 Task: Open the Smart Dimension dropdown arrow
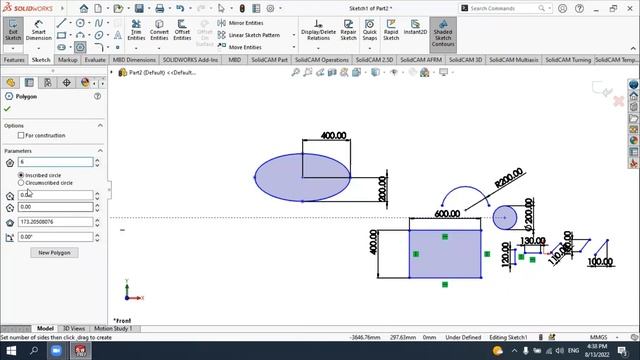pyautogui.click(x=38, y=48)
